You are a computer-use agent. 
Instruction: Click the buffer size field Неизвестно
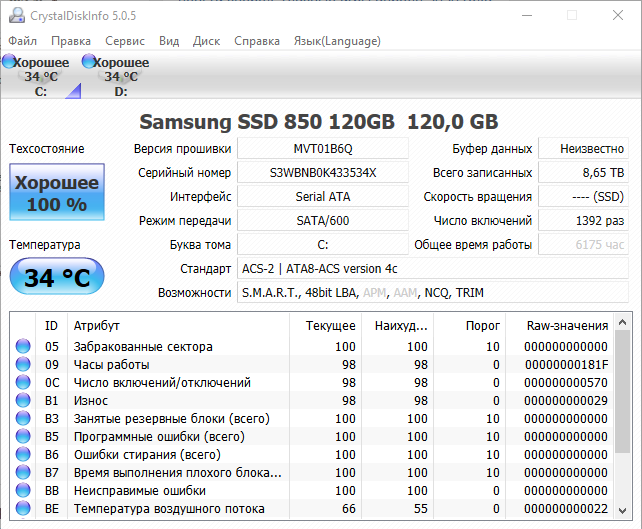[583, 149]
